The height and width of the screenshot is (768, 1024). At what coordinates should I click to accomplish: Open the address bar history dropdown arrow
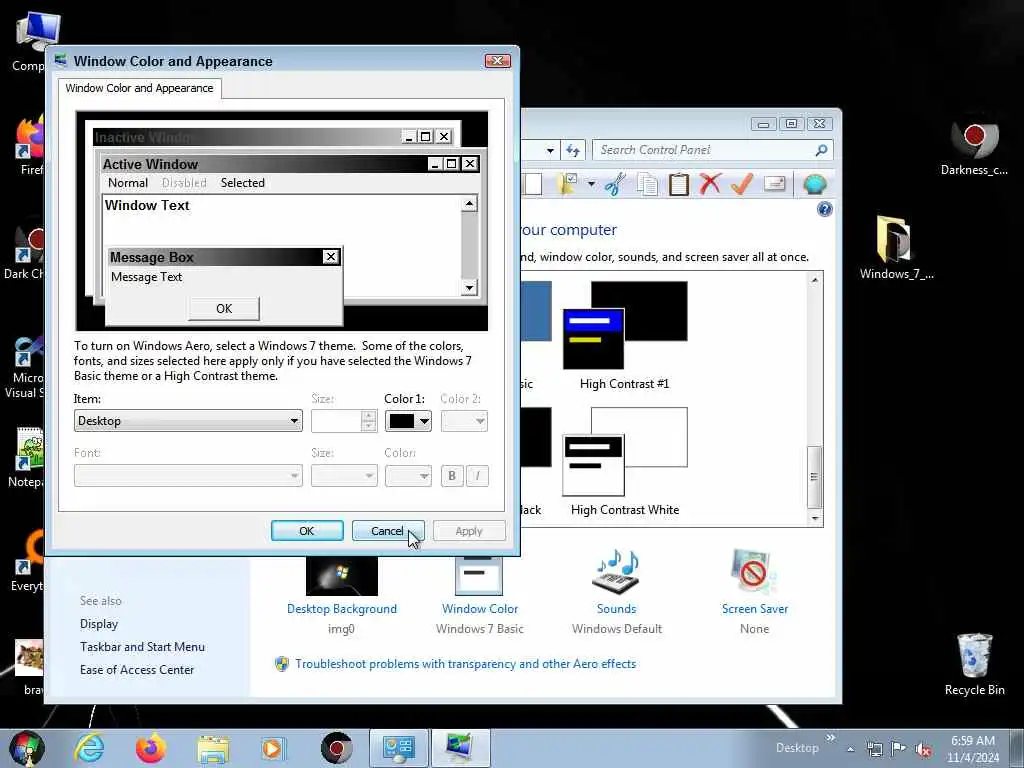pyautogui.click(x=551, y=151)
